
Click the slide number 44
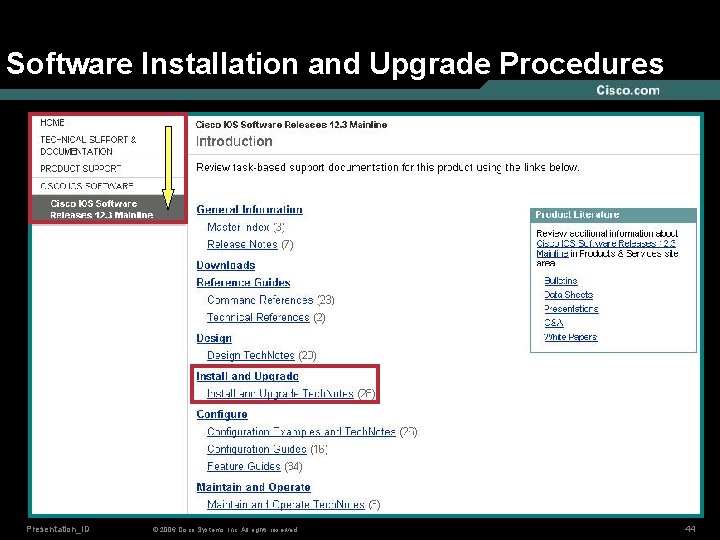(x=690, y=529)
